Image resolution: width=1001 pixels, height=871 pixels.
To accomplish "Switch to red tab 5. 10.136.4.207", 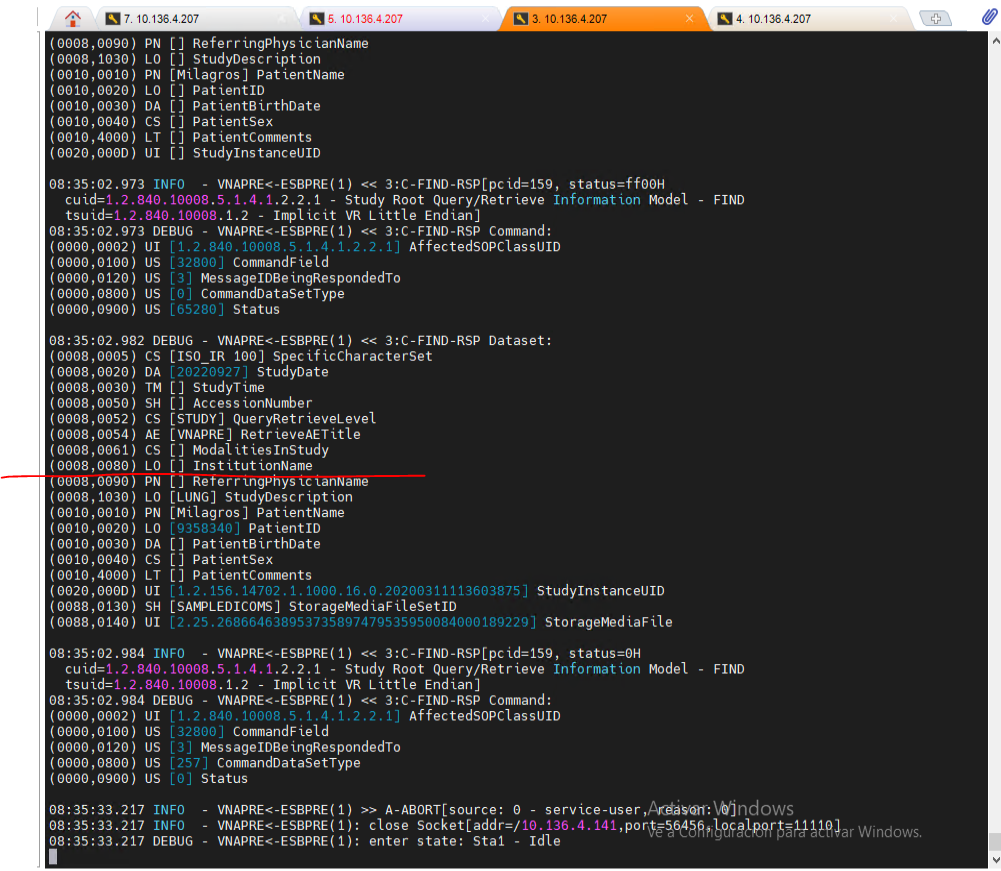I will [x=365, y=19].
